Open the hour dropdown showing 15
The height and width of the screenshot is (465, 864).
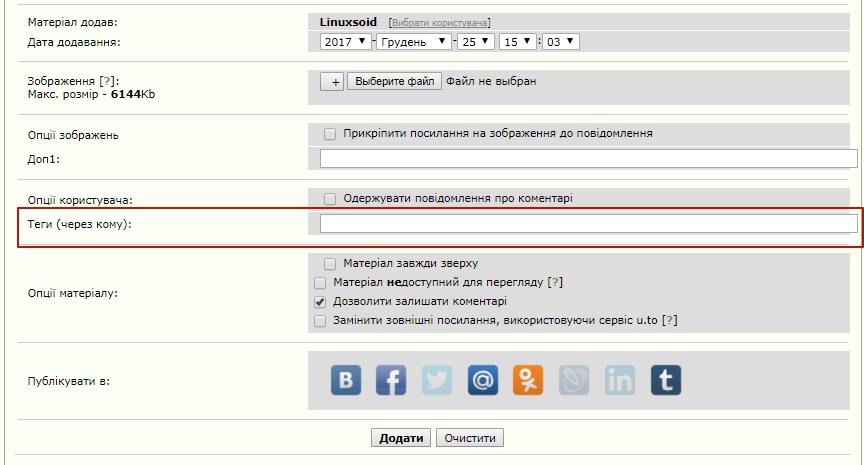click(518, 42)
